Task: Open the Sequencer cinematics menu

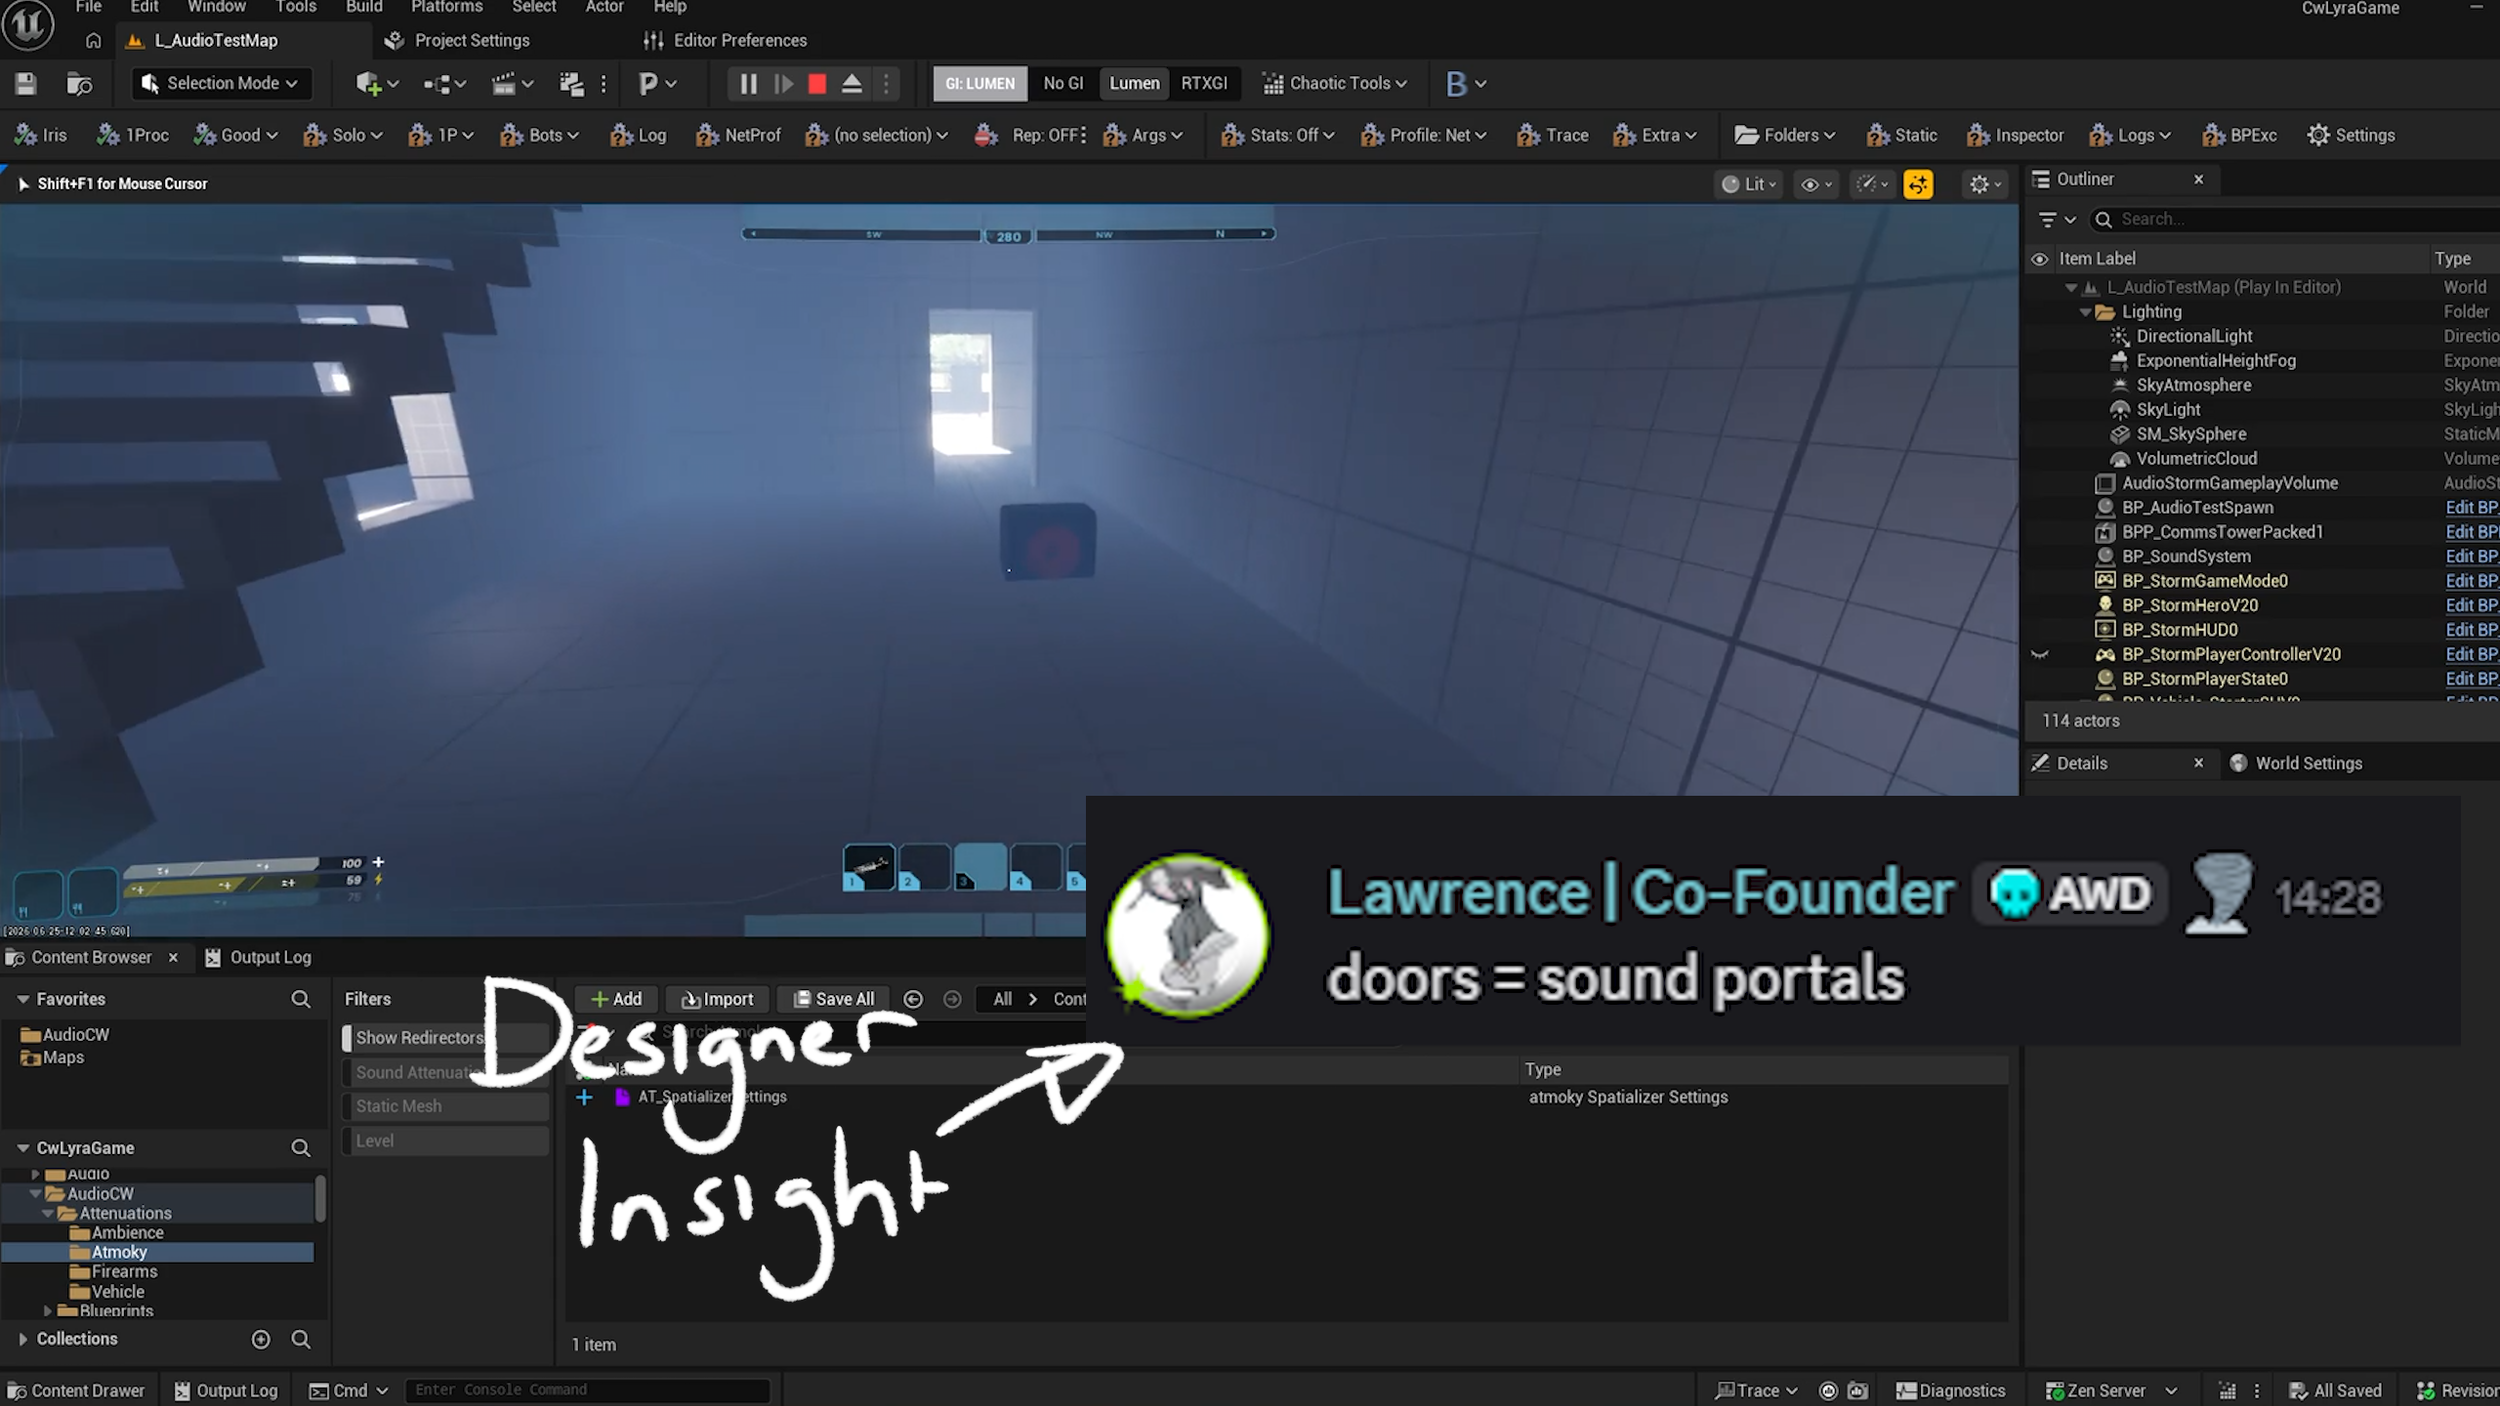Action: [512, 84]
